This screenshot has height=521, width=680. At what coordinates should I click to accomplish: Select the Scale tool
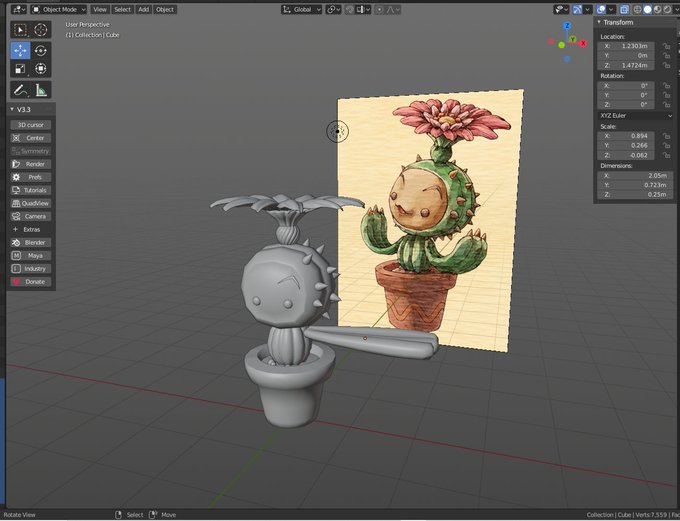[20, 69]
